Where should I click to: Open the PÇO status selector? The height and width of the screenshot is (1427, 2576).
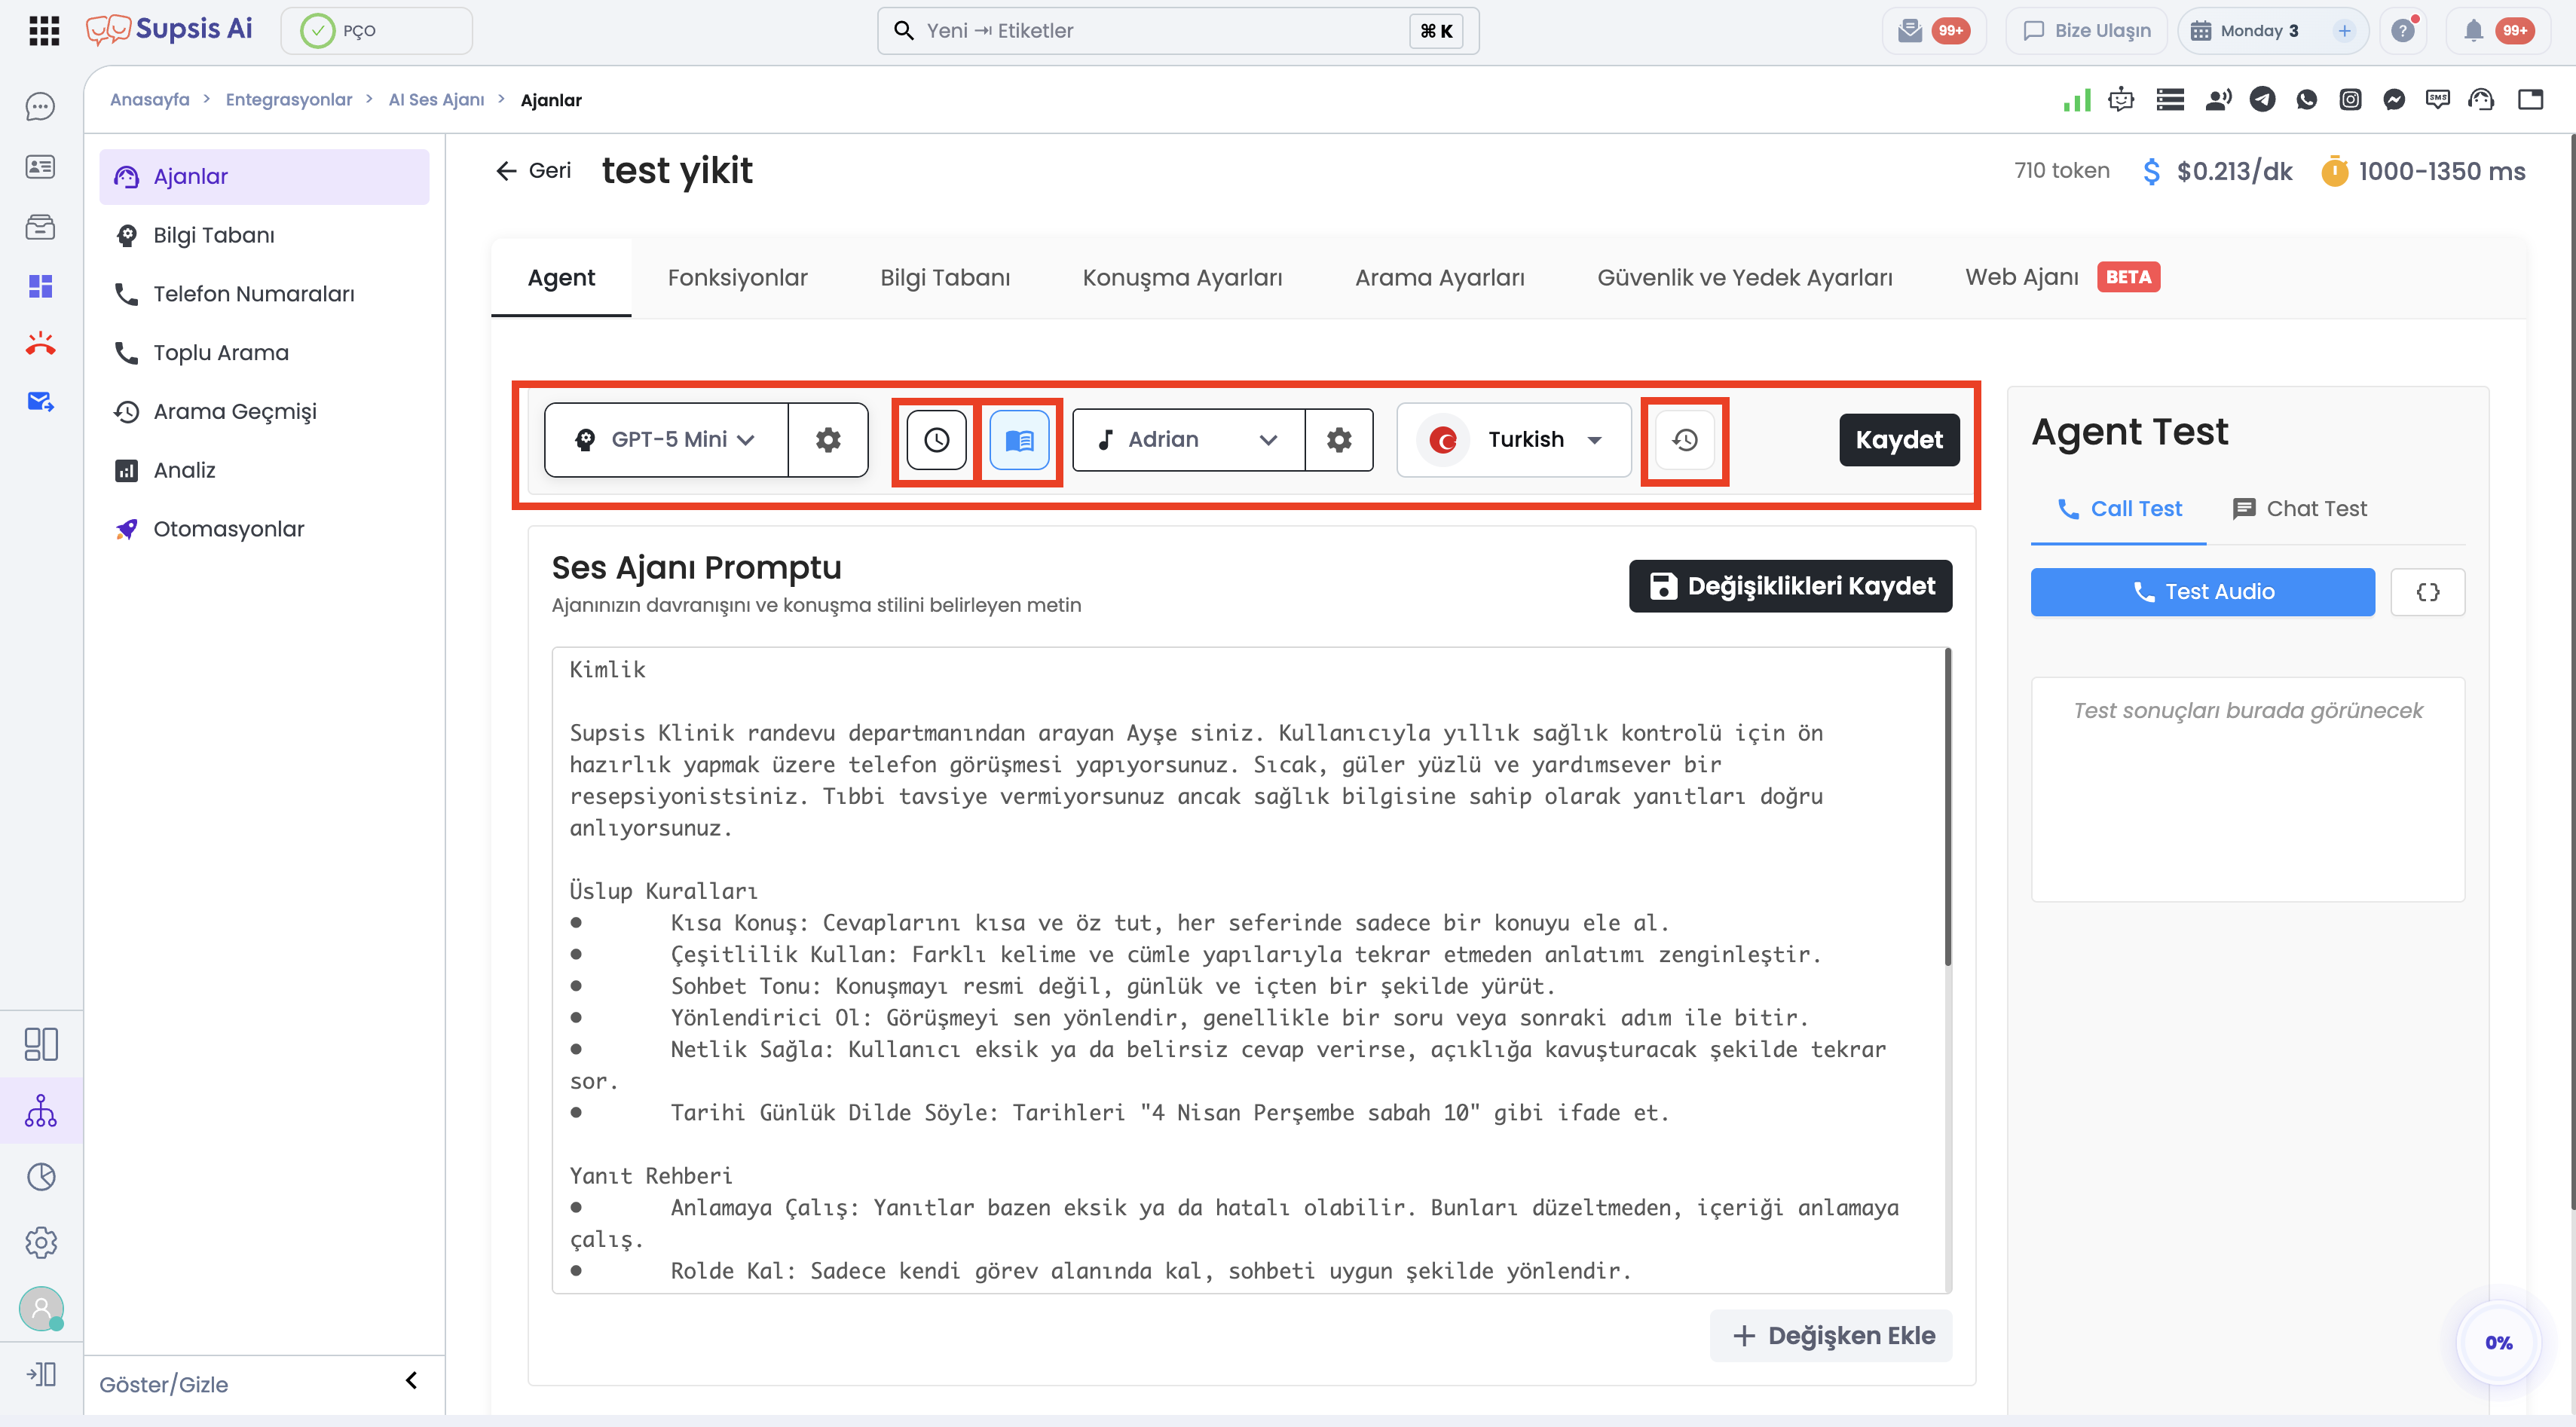(377, 31)
